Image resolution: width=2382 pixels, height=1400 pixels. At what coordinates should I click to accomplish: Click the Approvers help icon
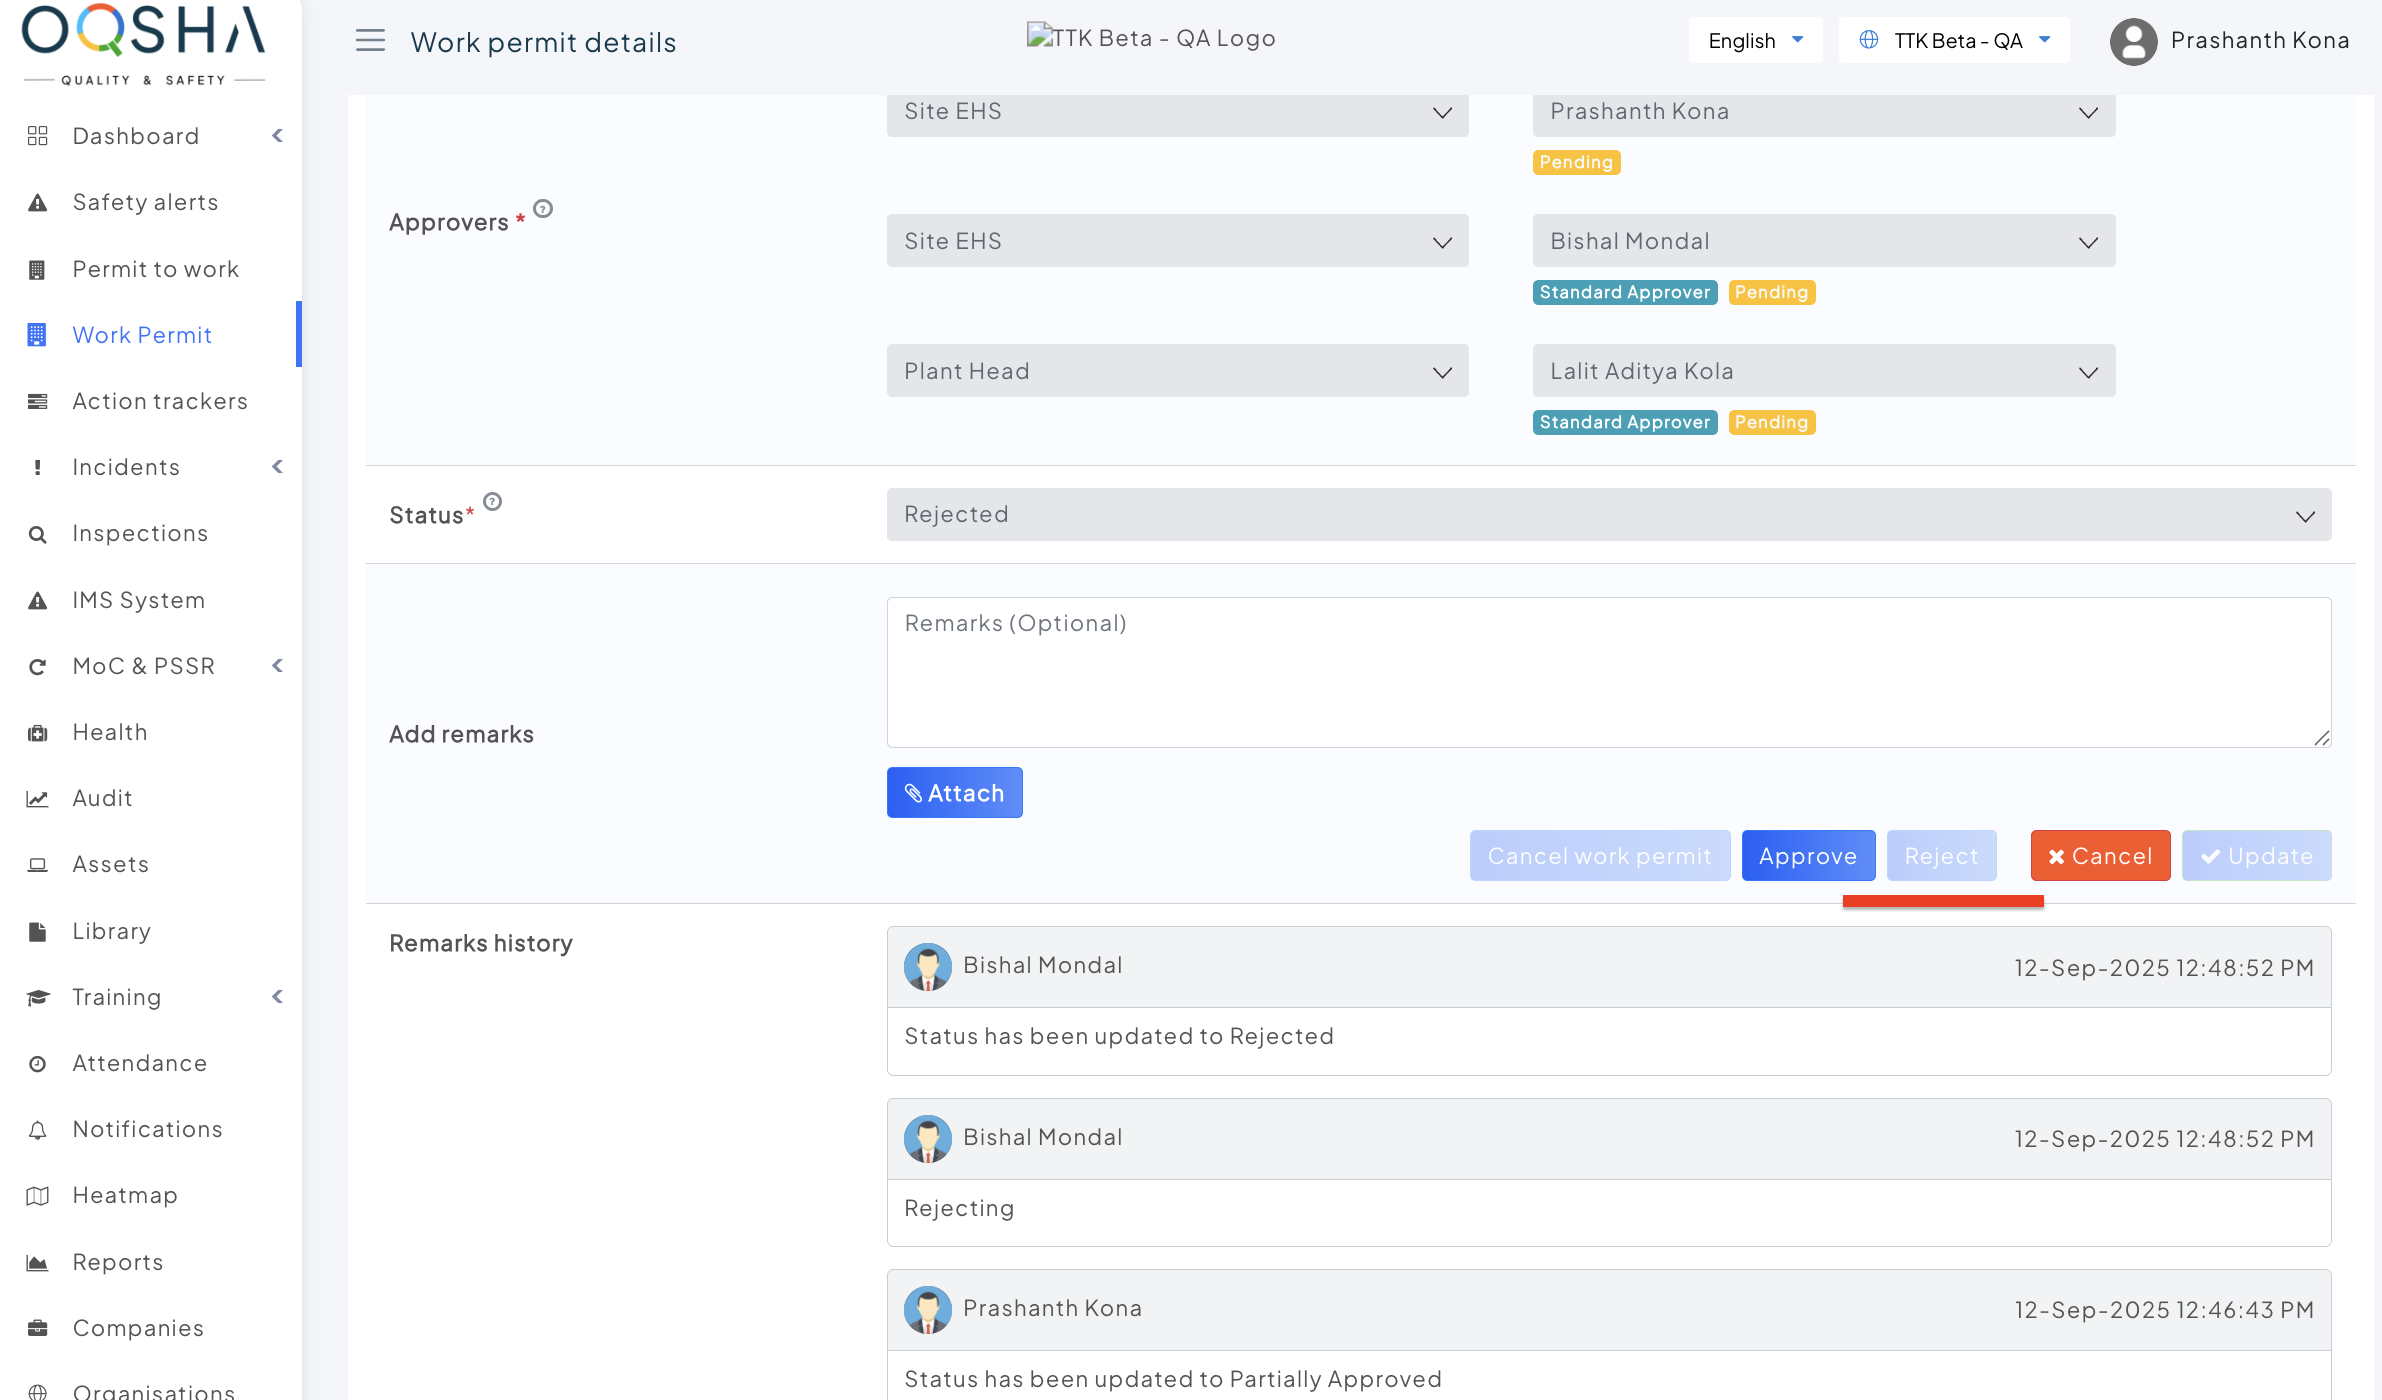543,209
